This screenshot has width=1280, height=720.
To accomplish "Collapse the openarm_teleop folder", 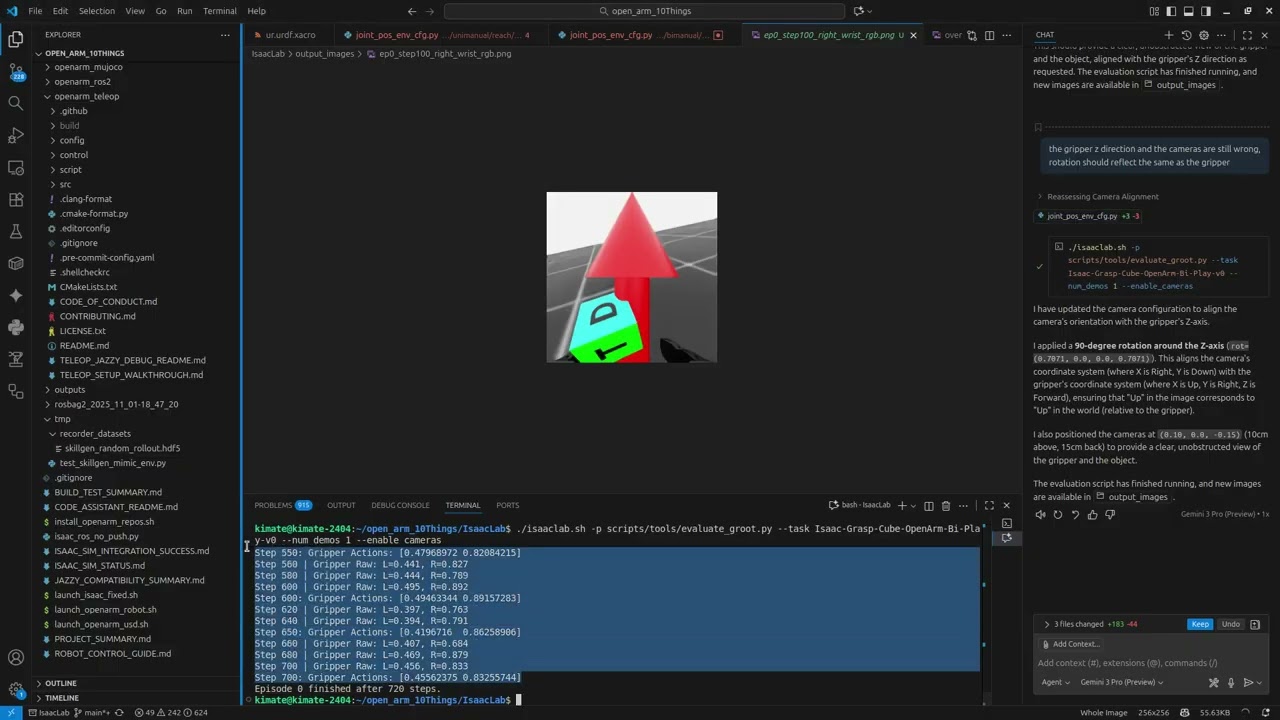I will click(x=136, y=96).
